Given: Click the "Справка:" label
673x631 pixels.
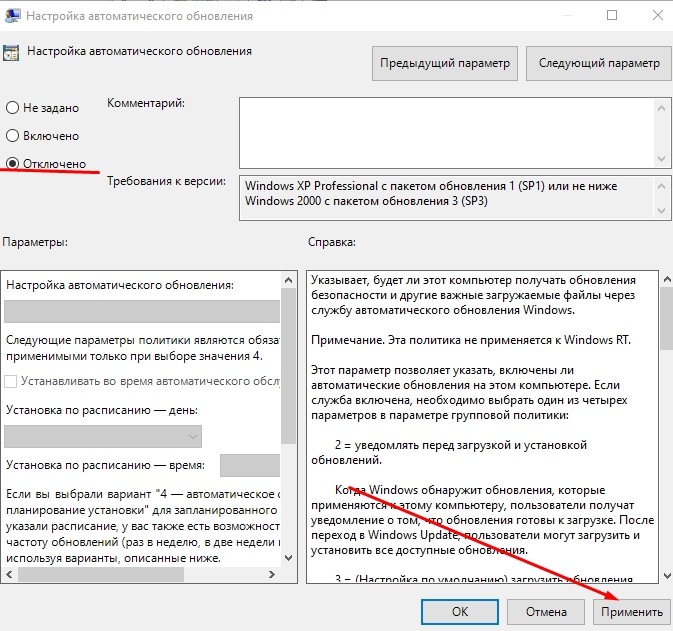Looking at the screenshot, I should coord(332,242).
